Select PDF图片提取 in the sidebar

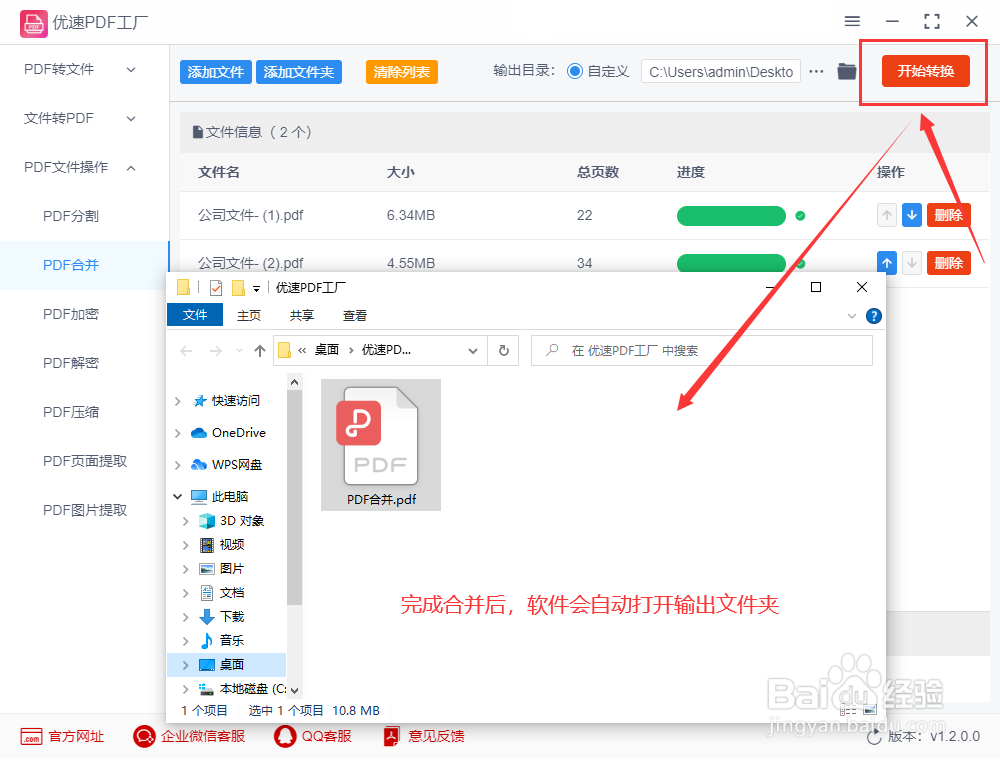pyautogui.click(x=85, y=511)
